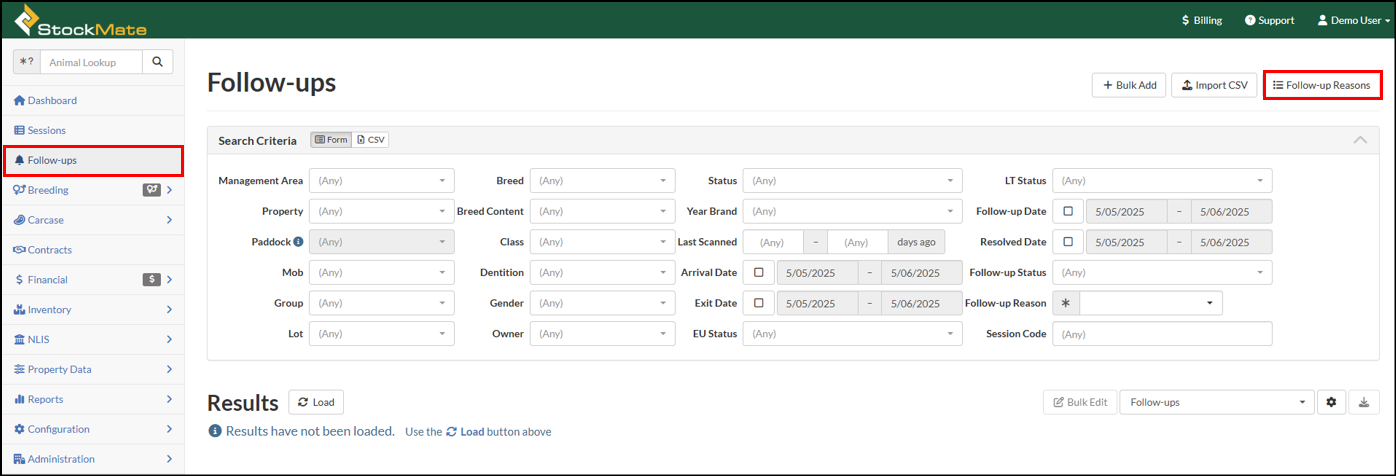Image resolution: width=1396 pixels, height=476 pixels.
Task: Click the Follow-up Reason asterisk button
Action: pos(1066,303)
